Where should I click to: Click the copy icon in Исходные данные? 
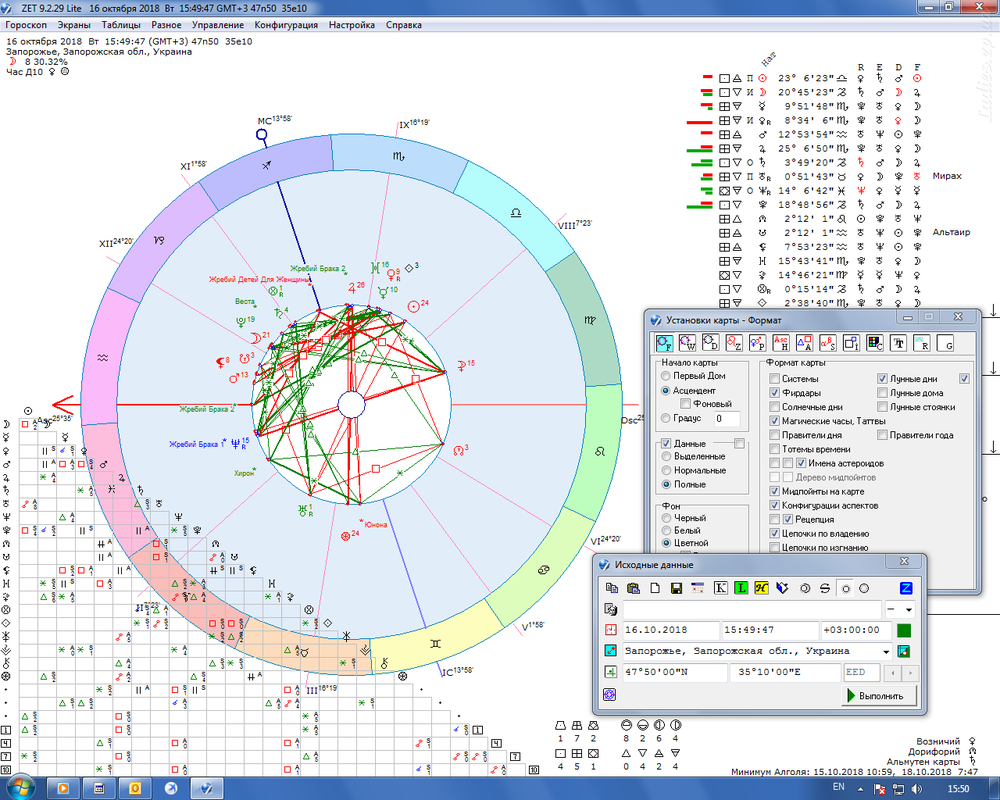tap(612, 588)
